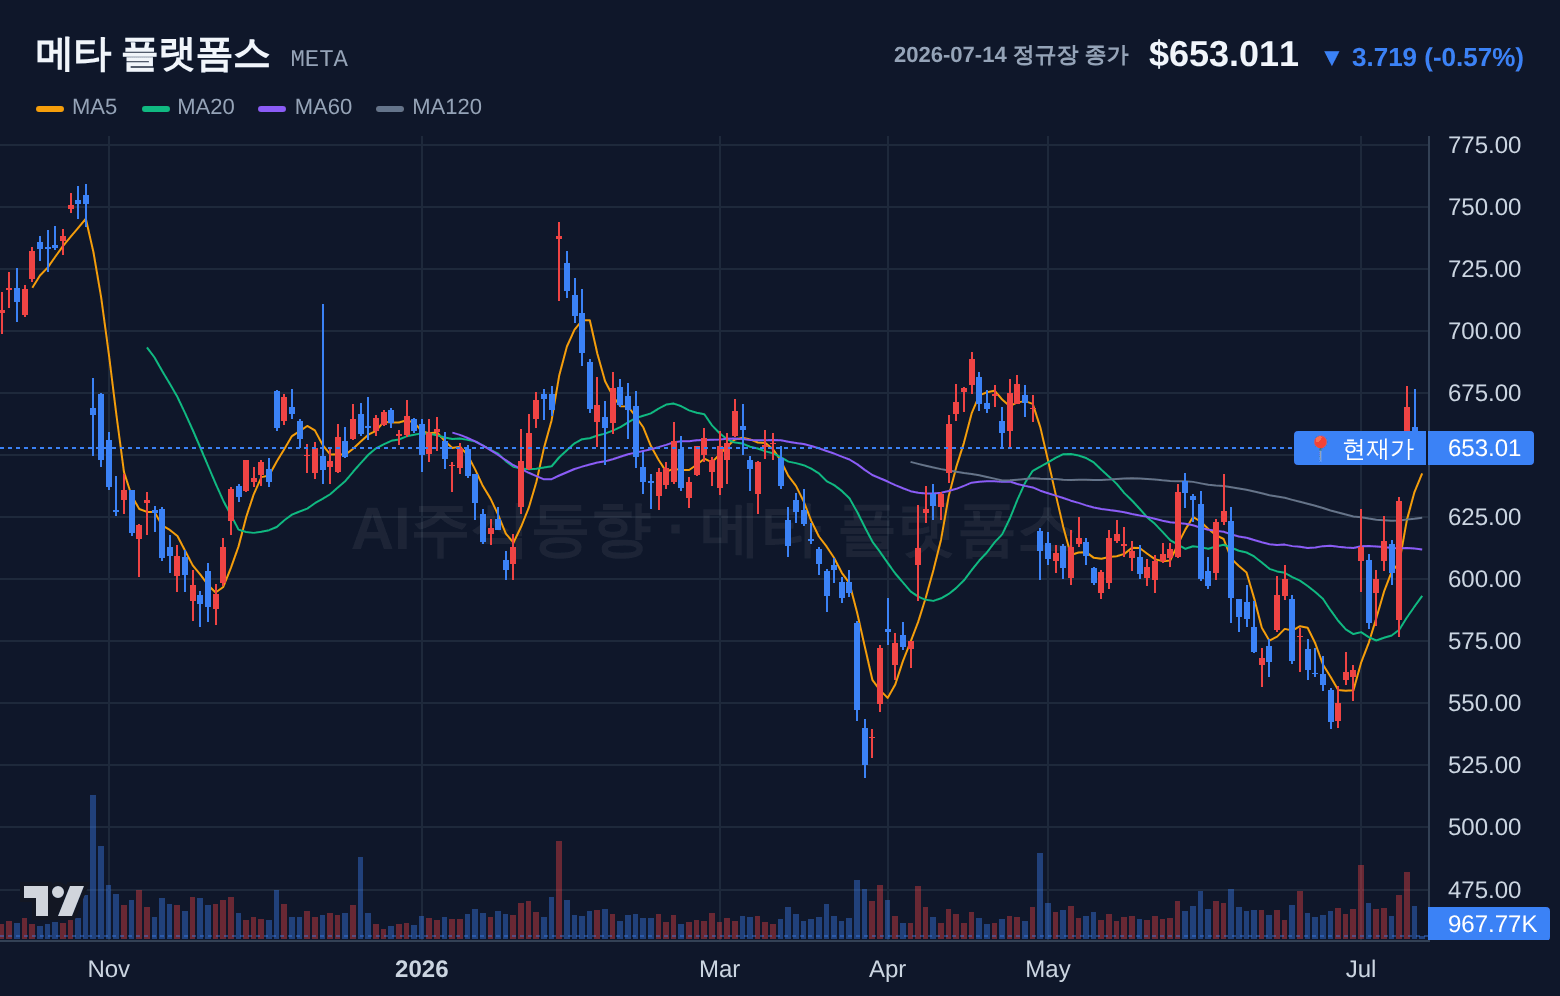Click the META ticker symbol
Viewport: 1560px width, 996px height.
pyautogui.click(x=319, y=59)
